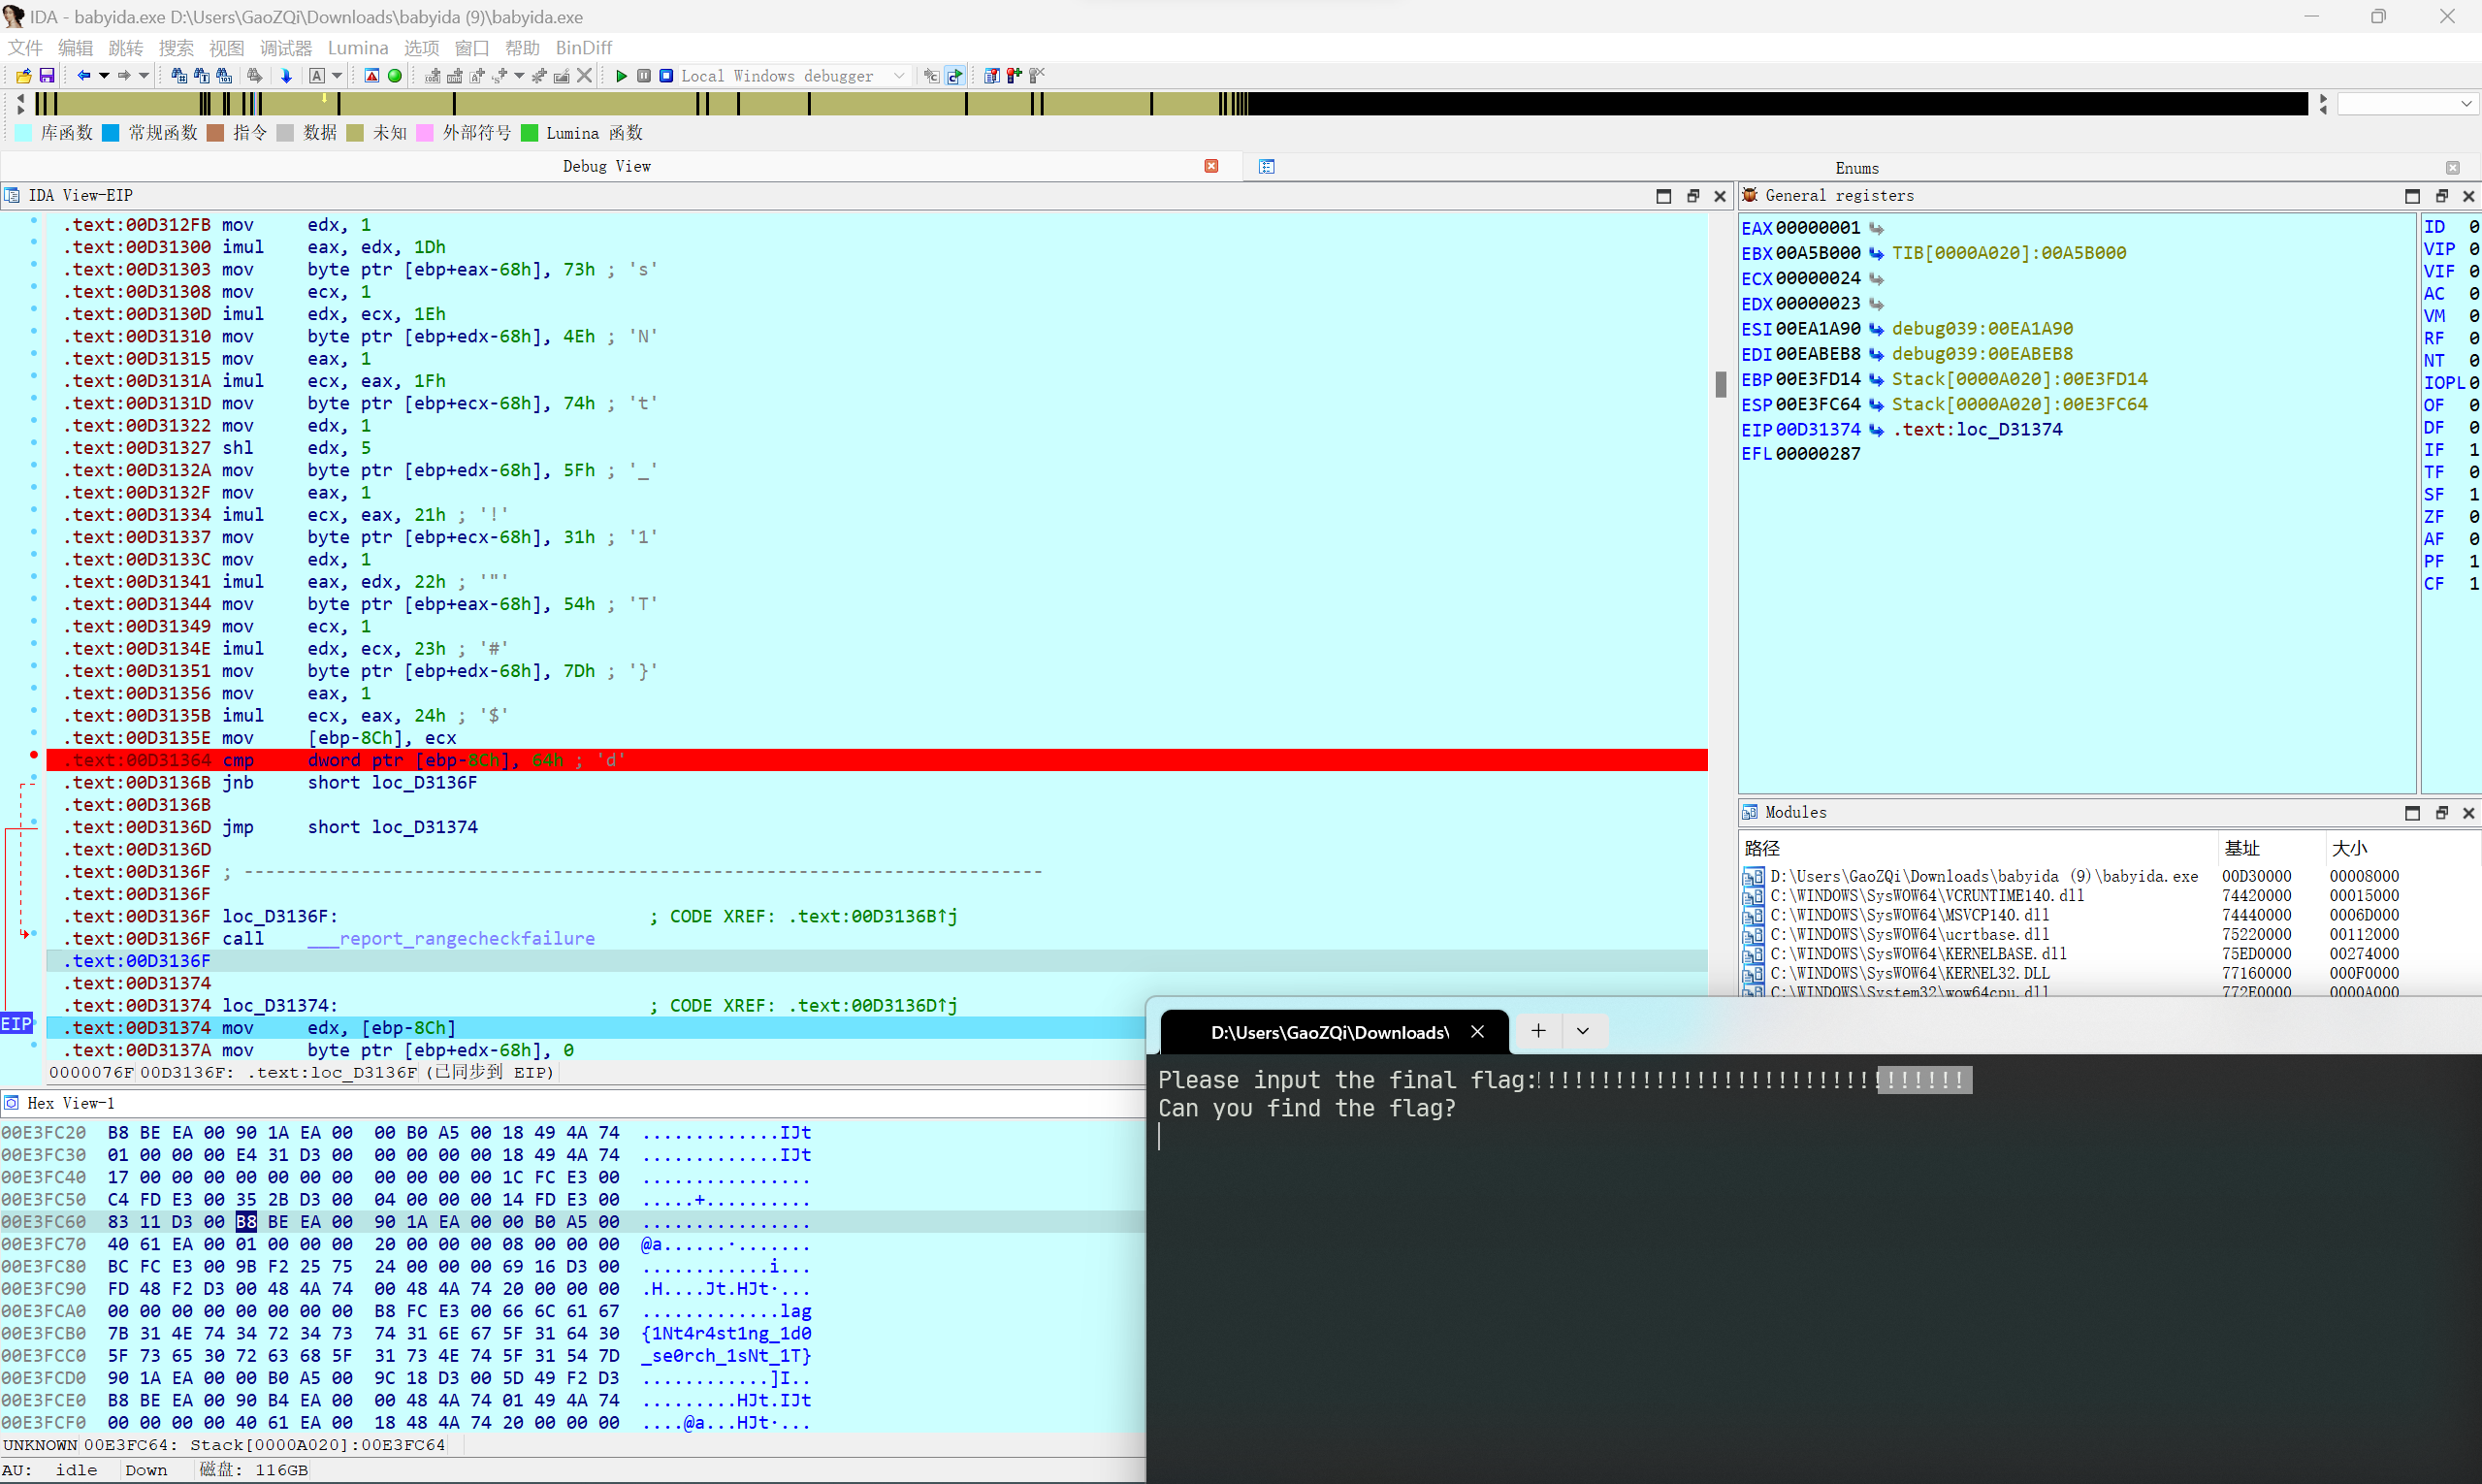Close terminal tab D:\Users\GaoZQi\Downloads
This screenshot has height=1484, width=2482.
[x=1477, y=1032]
